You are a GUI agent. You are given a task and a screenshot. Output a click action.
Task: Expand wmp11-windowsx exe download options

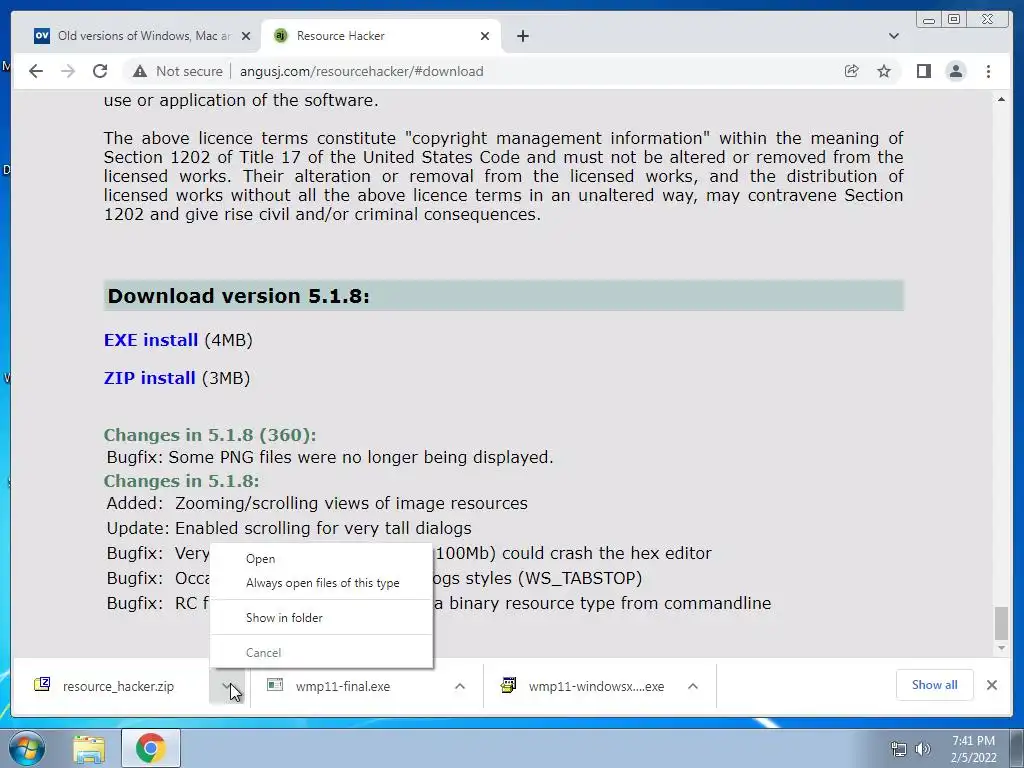[693, 686]
